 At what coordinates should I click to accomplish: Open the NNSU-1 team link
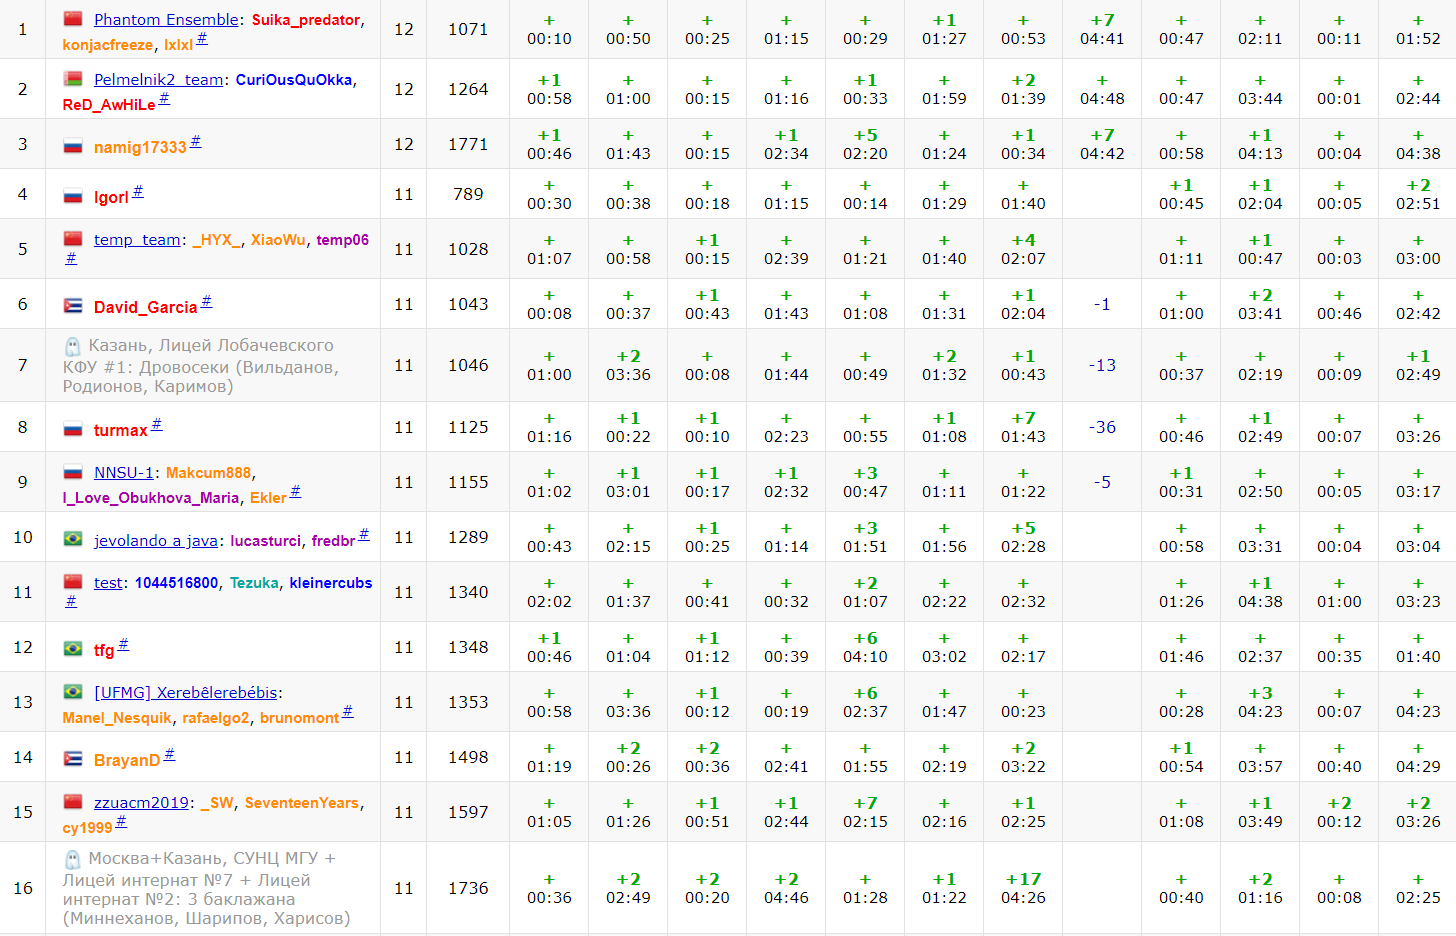pos(123,473)
